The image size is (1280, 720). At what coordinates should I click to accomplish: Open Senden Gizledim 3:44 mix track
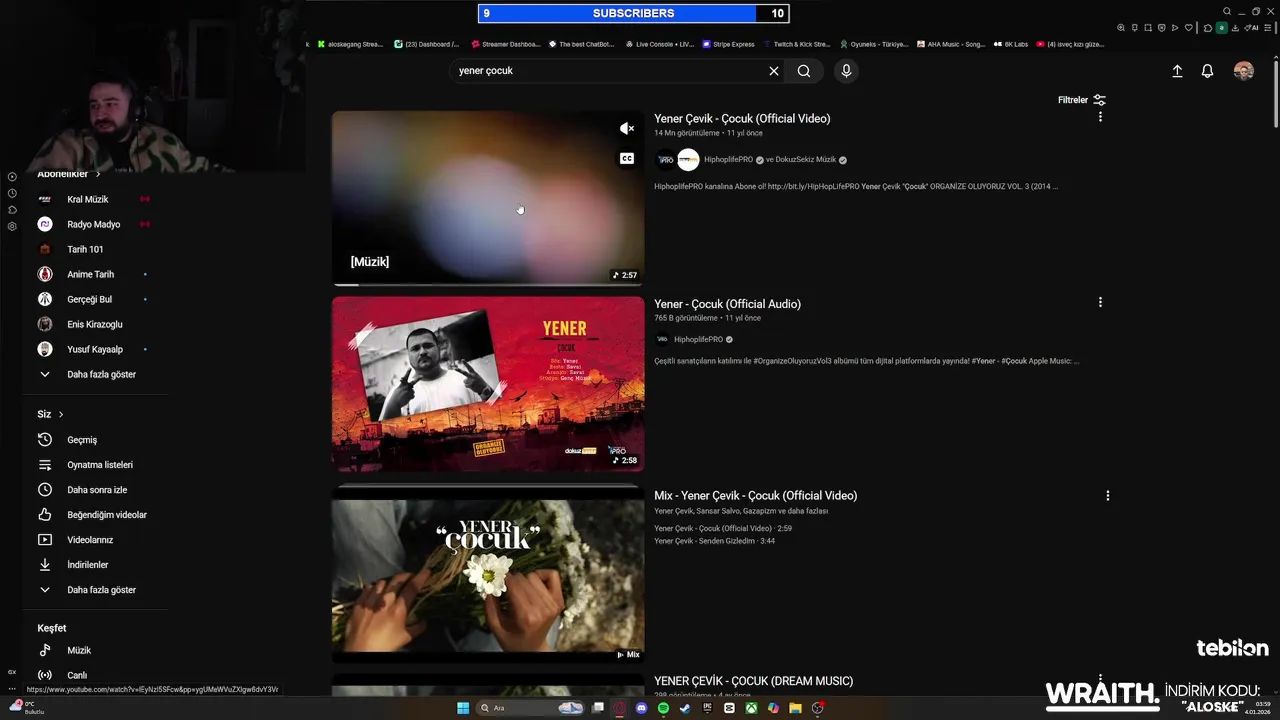click(x=714, y=541)
